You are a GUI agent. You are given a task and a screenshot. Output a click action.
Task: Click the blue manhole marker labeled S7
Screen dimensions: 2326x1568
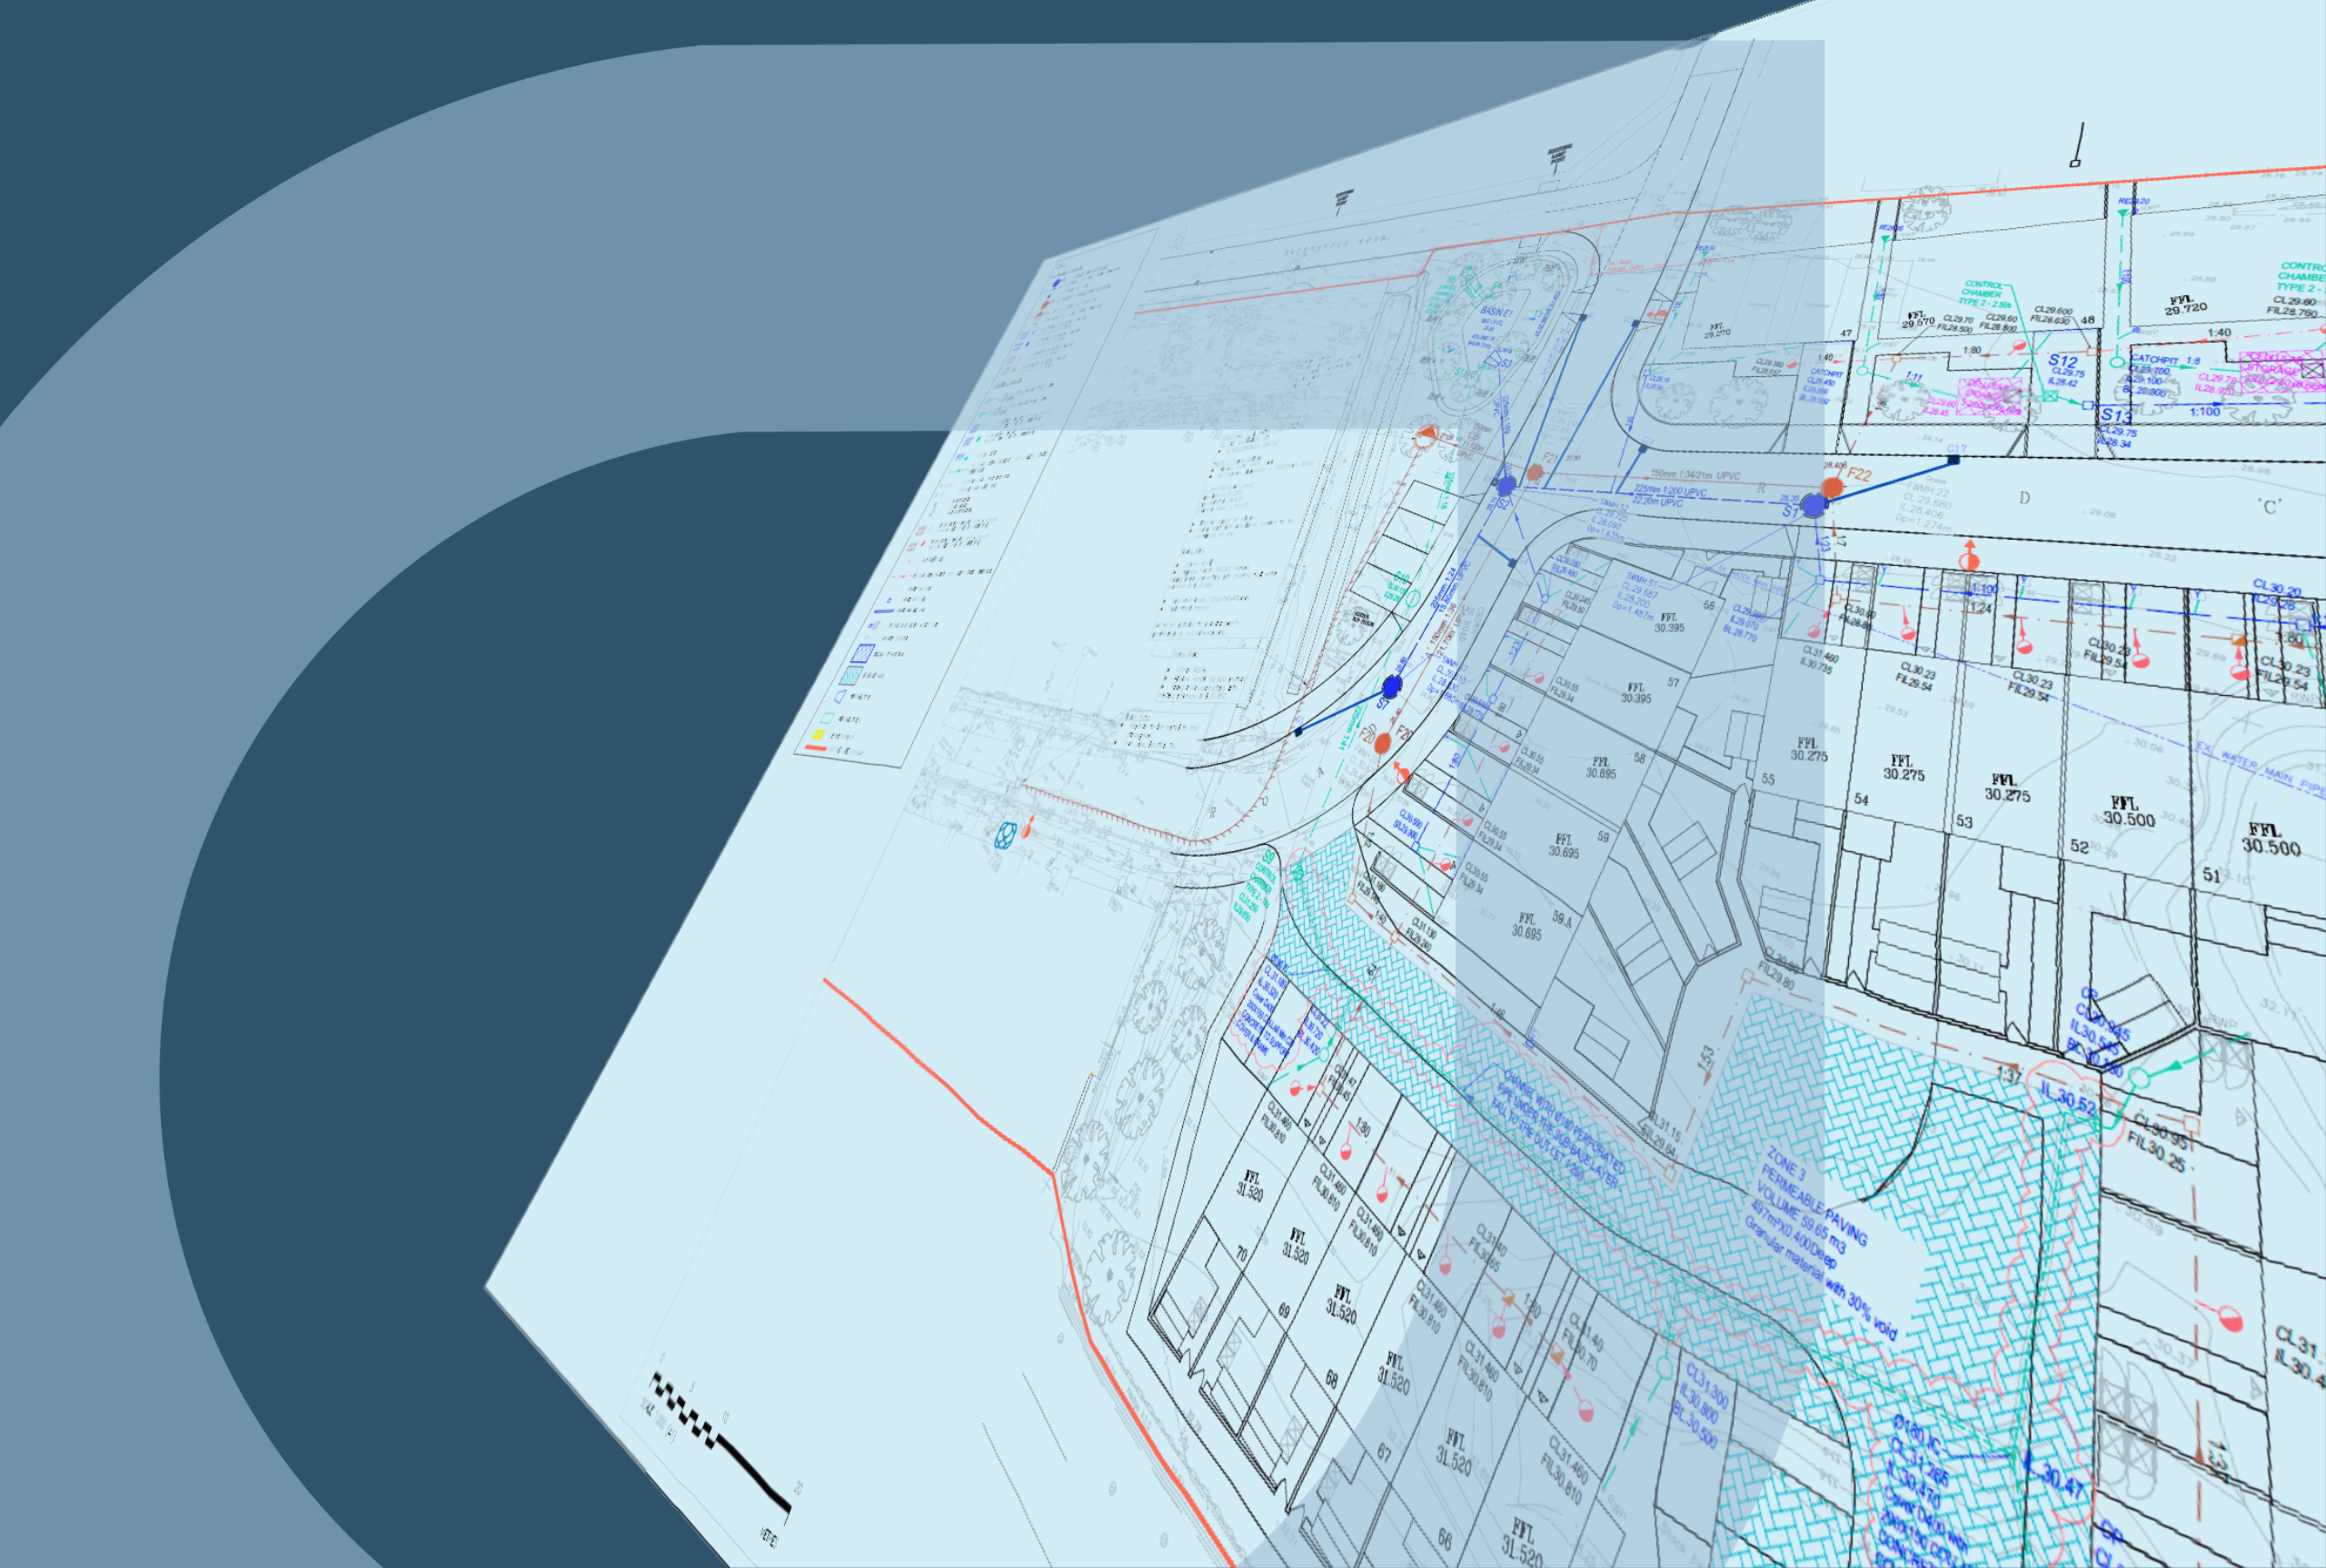point(1392,687)
